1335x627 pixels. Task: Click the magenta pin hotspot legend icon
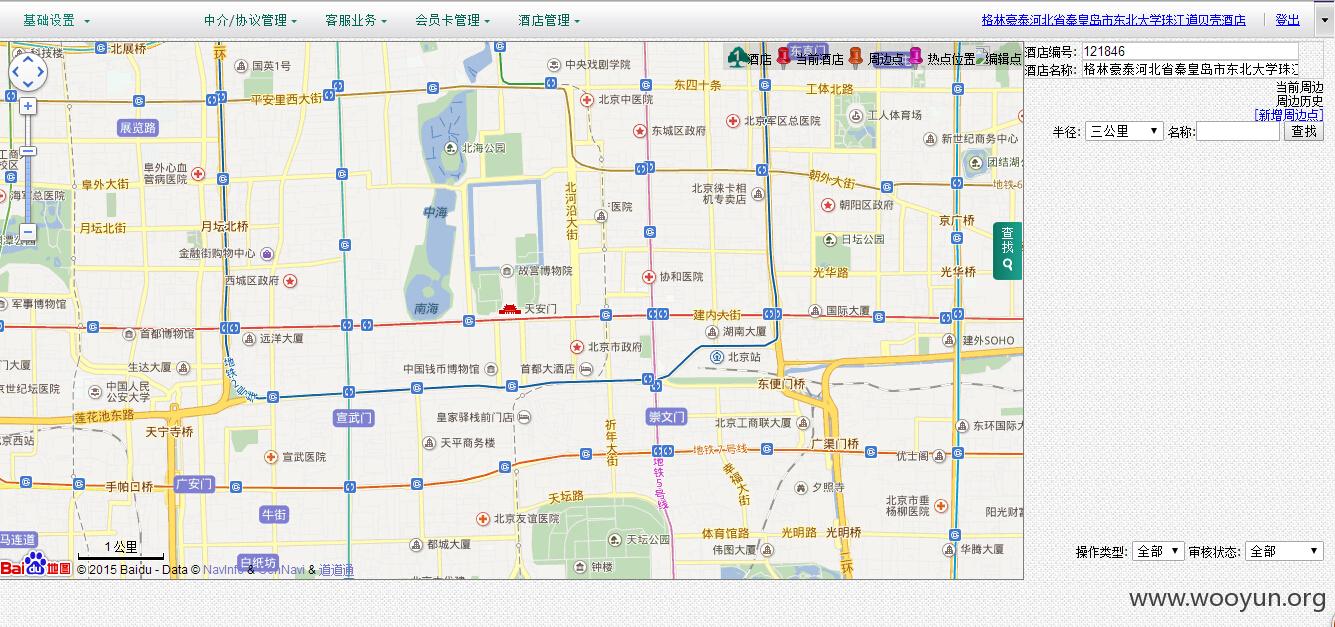914,57
